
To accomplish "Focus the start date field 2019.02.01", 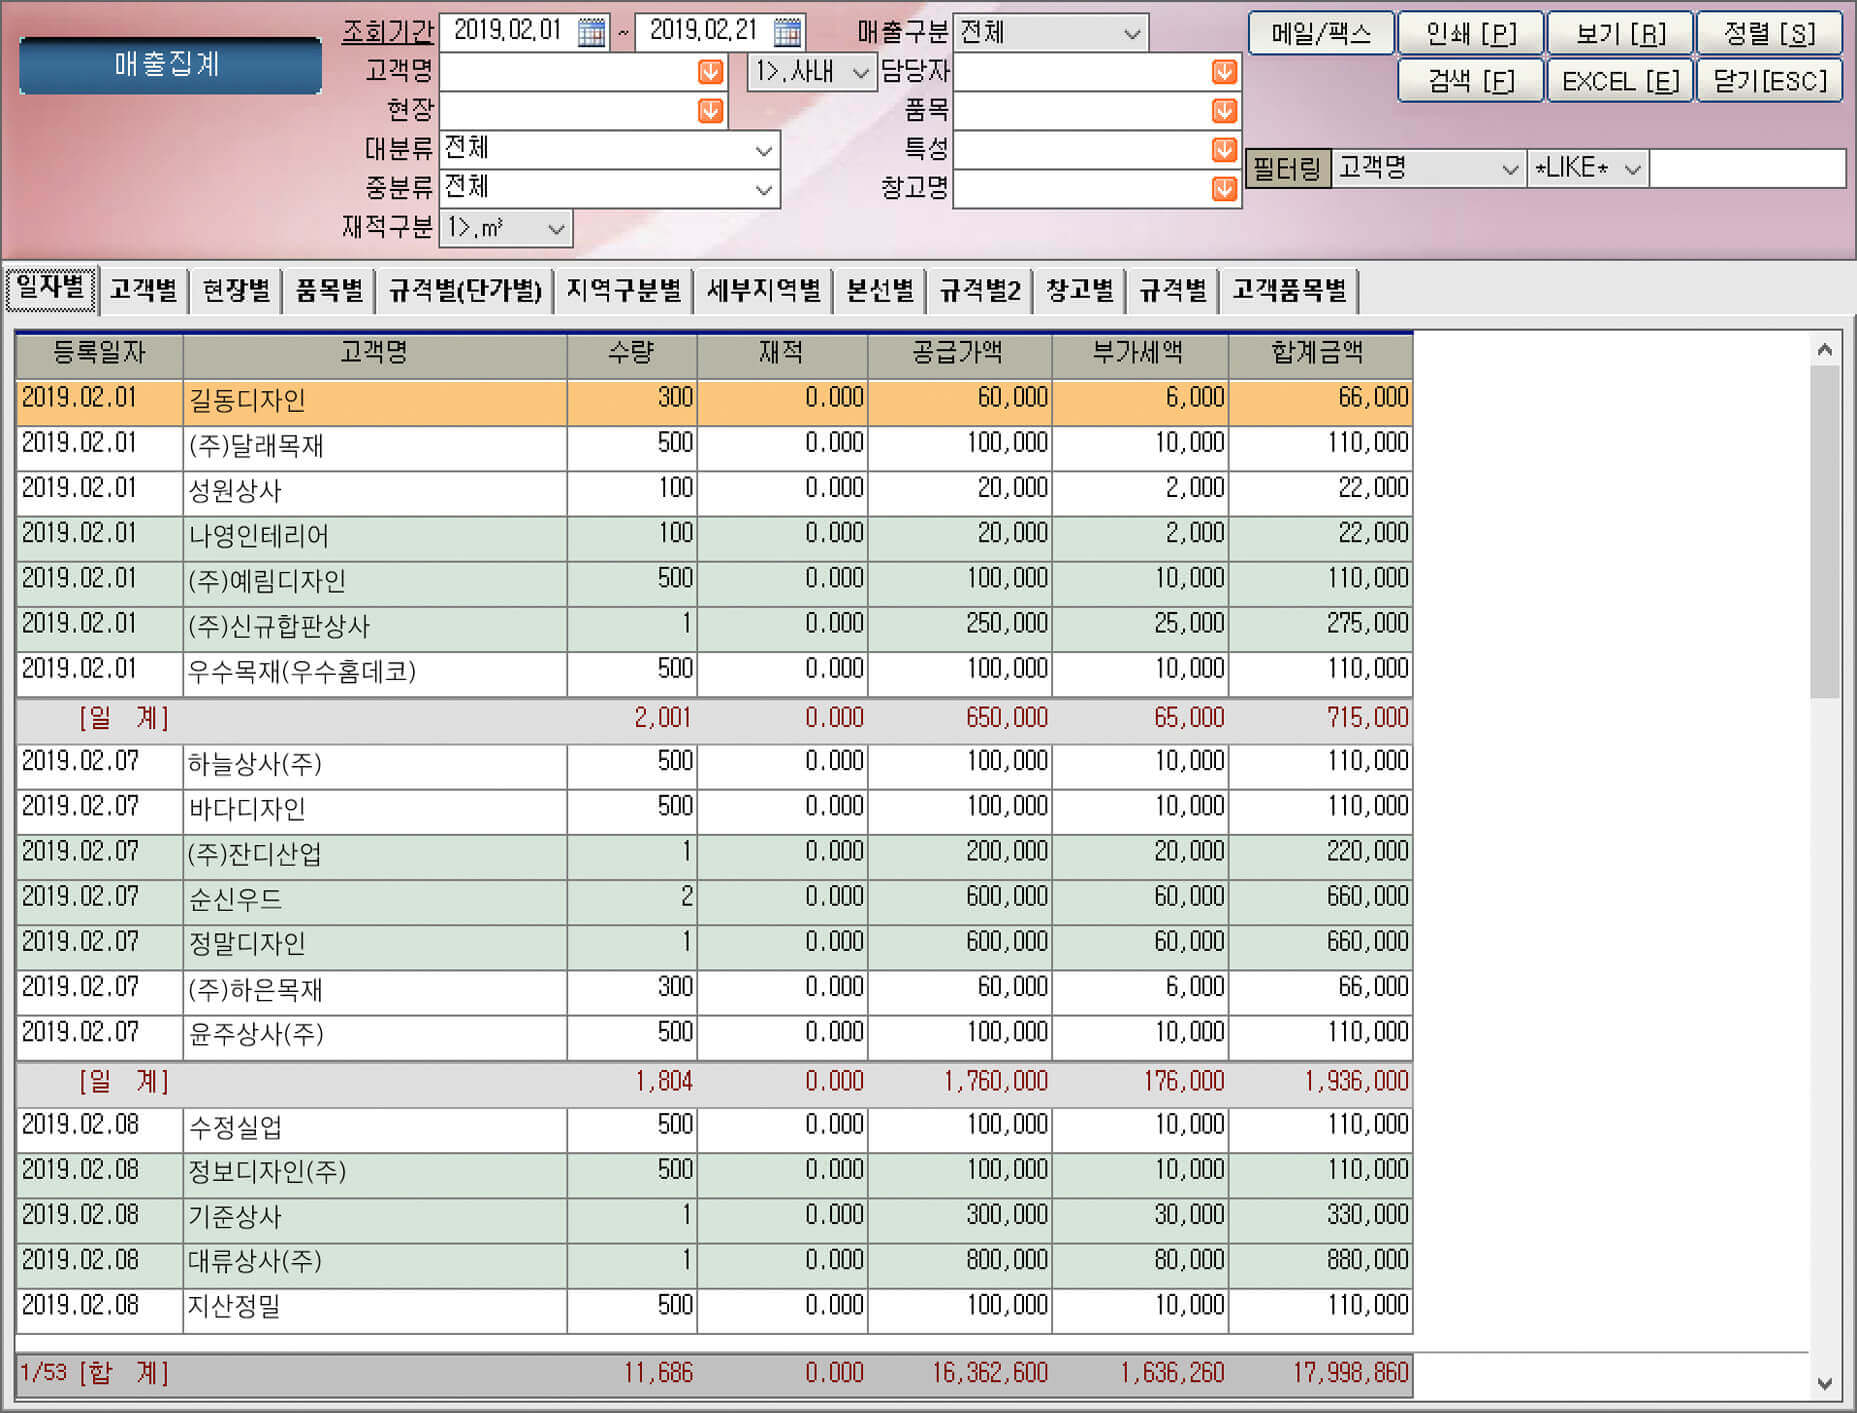I will tap(508, 32).
